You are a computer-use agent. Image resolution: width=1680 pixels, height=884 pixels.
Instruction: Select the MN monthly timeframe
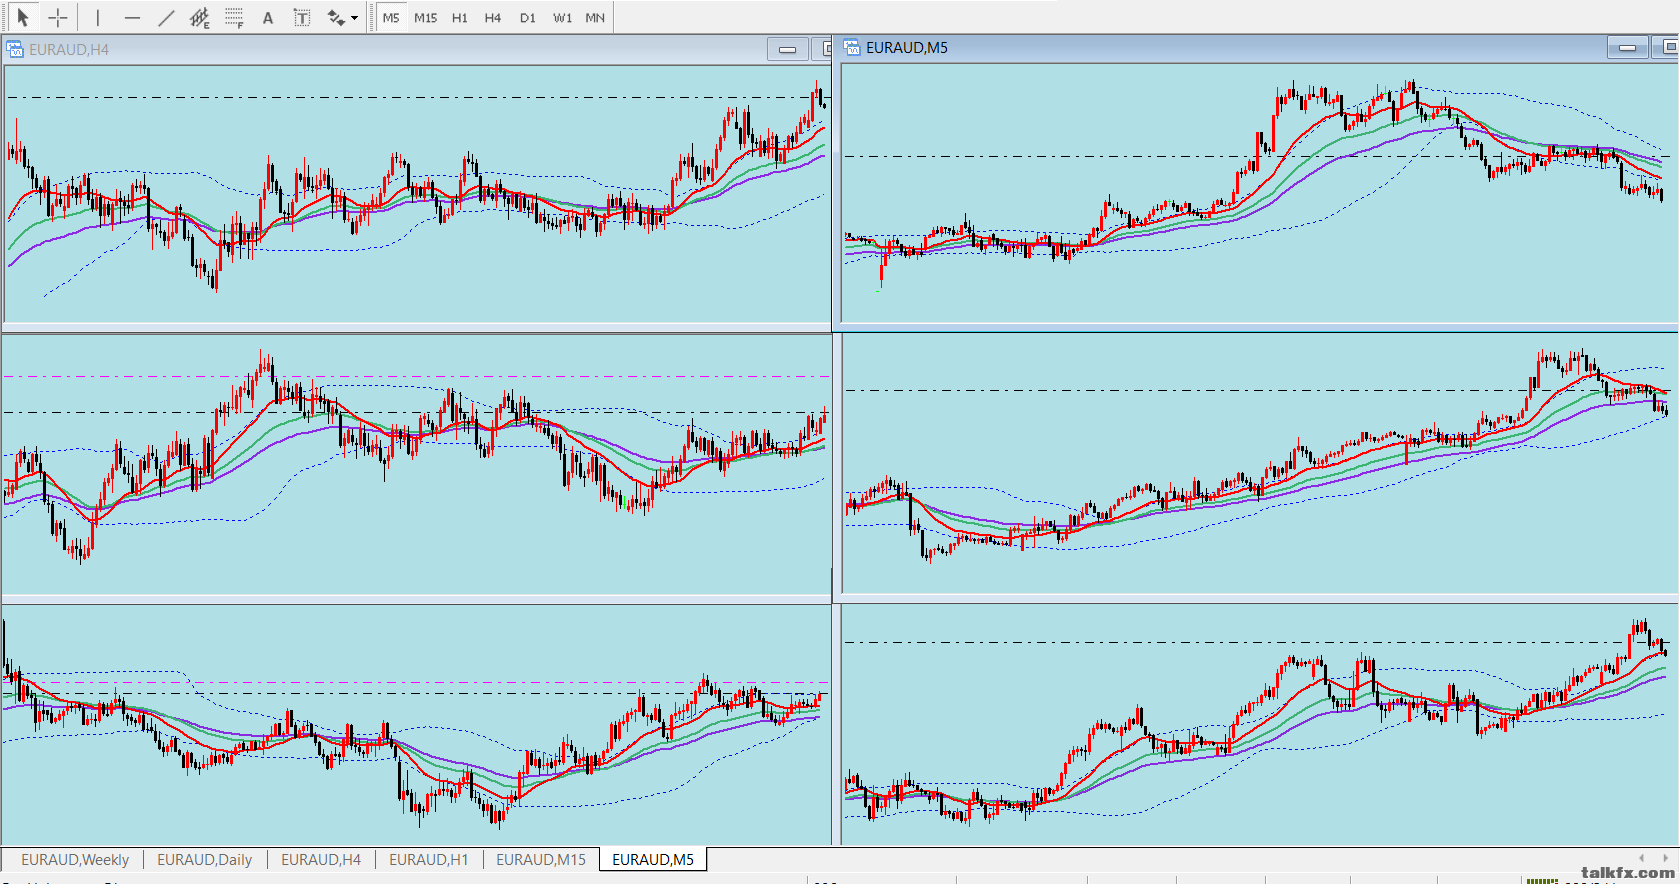click(x=595, y=18)
